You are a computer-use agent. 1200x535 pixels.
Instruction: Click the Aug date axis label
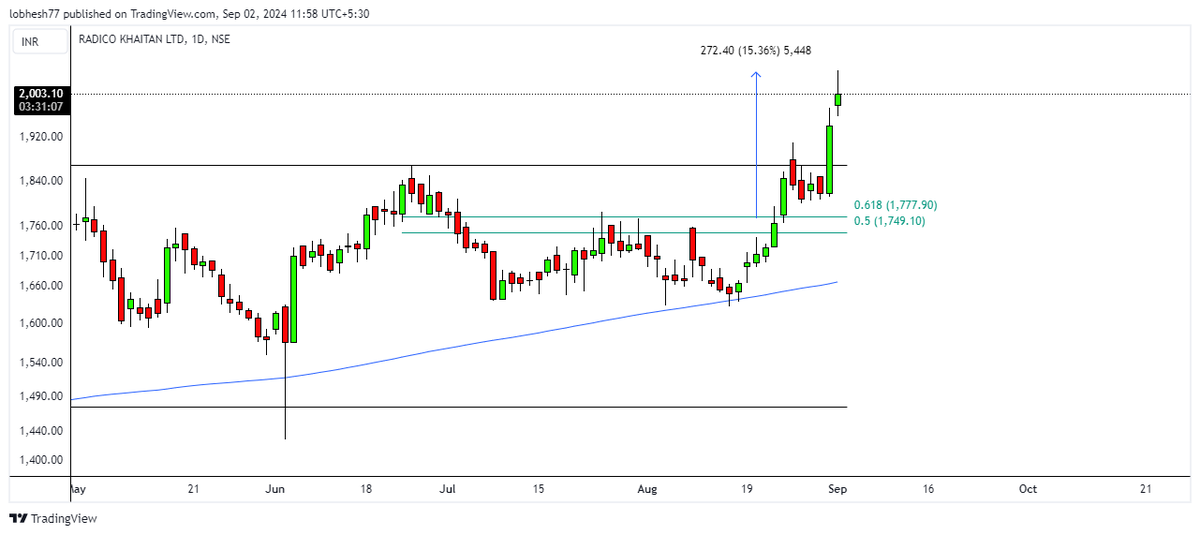(x=647, y=489)
